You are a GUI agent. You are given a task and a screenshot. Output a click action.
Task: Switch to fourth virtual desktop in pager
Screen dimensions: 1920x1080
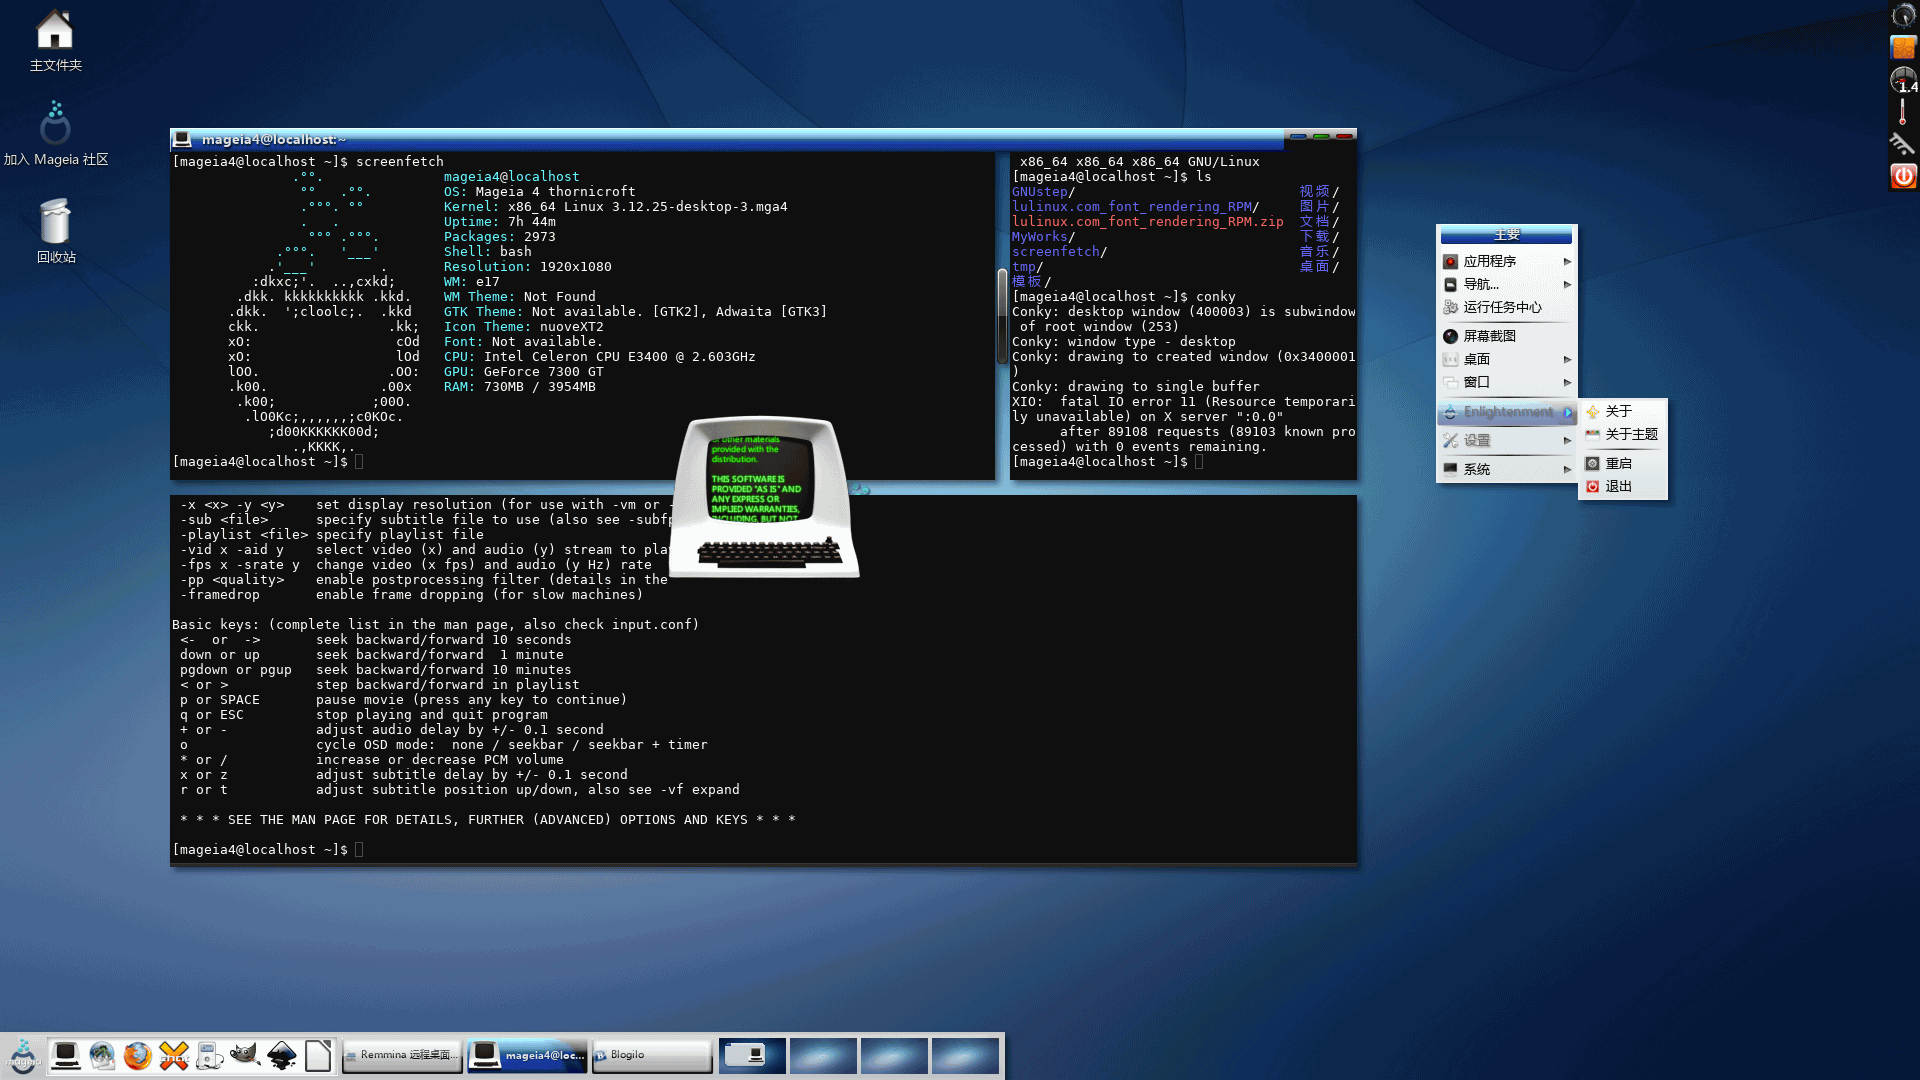[x=965, y=1056]
